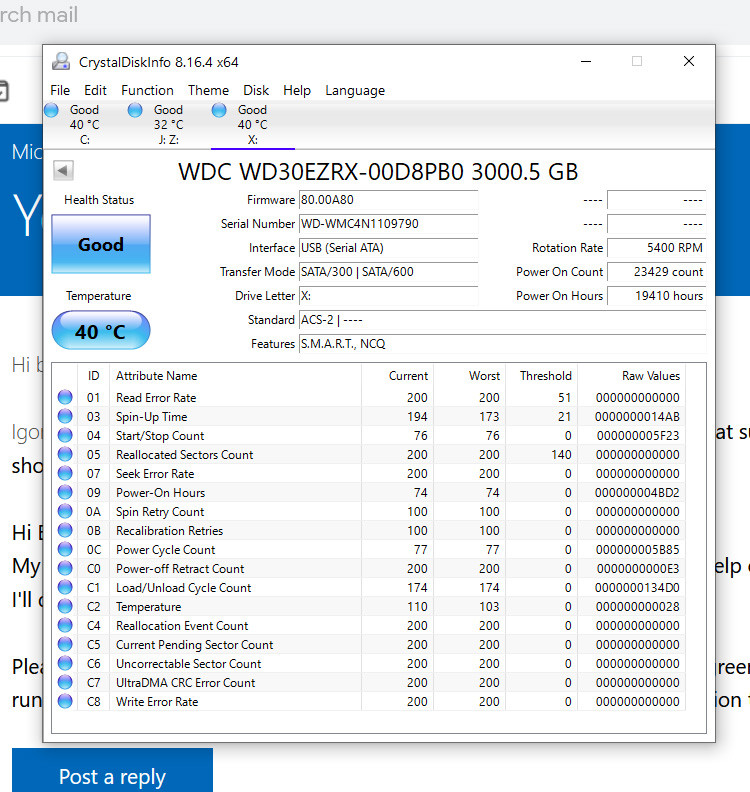Click the blue status dot for Spin-Up Time
Image resolution: width=750 pixels, height=792 pixels.
[65, 416]
